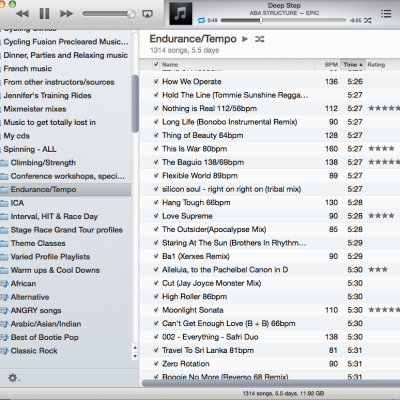Uncheck the Moonlight Sonata checkbox

[x=156, y=310]
